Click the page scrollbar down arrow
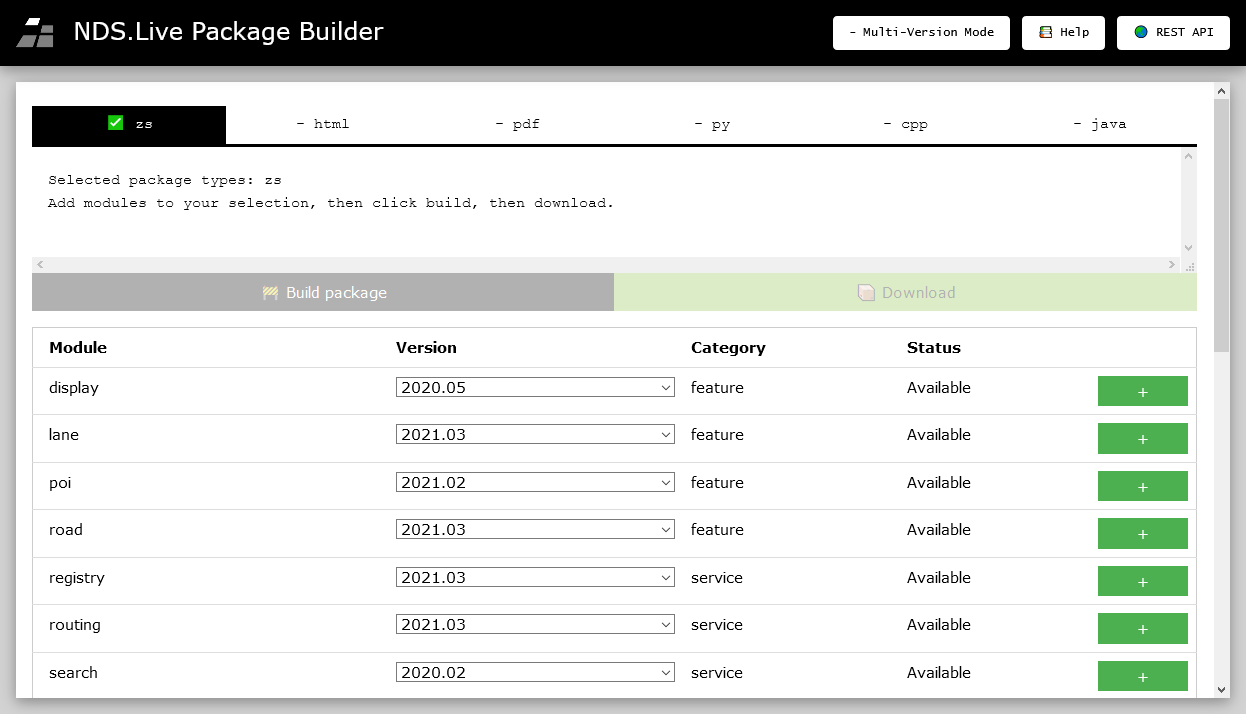1246x714 pixels. tap(1222, 690)
